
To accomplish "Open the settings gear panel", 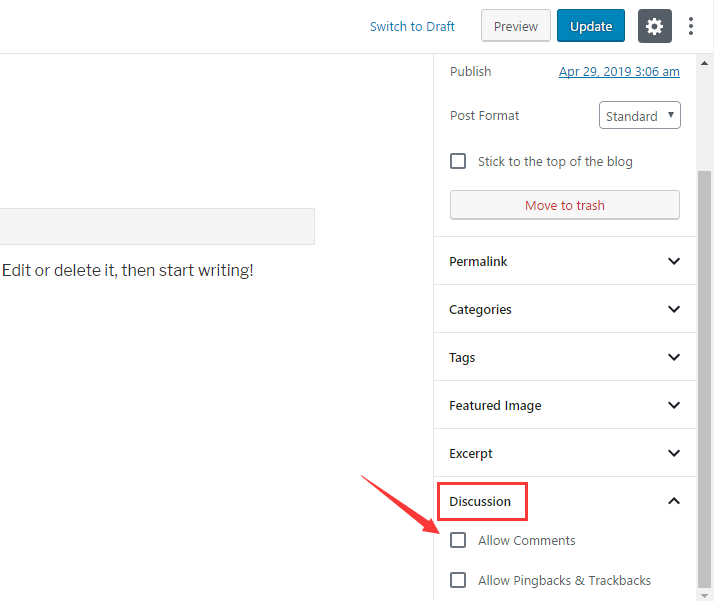I will (654, 26).
